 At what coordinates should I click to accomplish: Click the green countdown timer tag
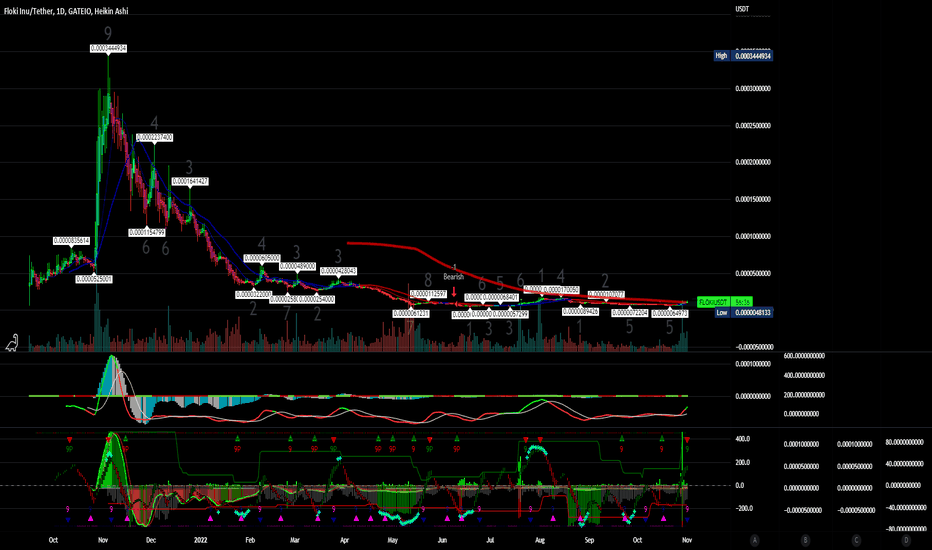(742, 302)
